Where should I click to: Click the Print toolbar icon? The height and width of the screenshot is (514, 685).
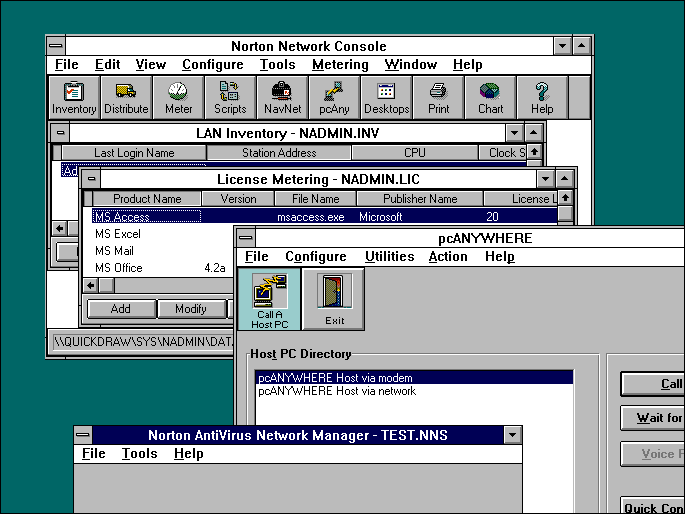438,97
